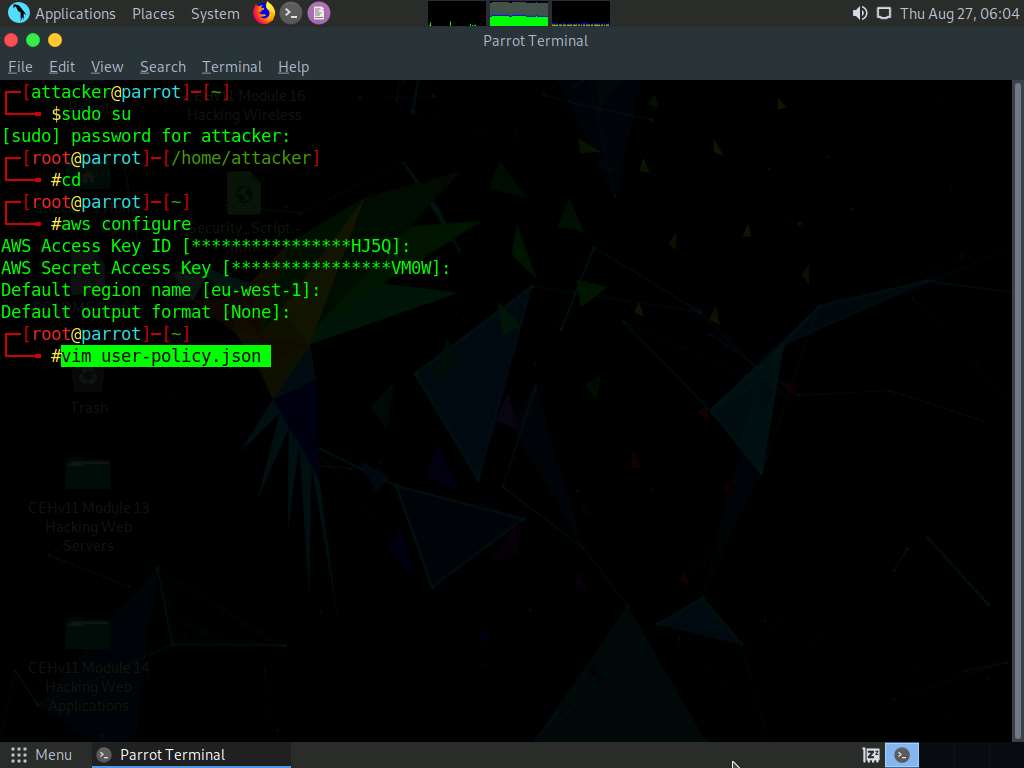Open the Search menu of Parrot Terminal
1024x768 pixels.
tap(162, 67)
